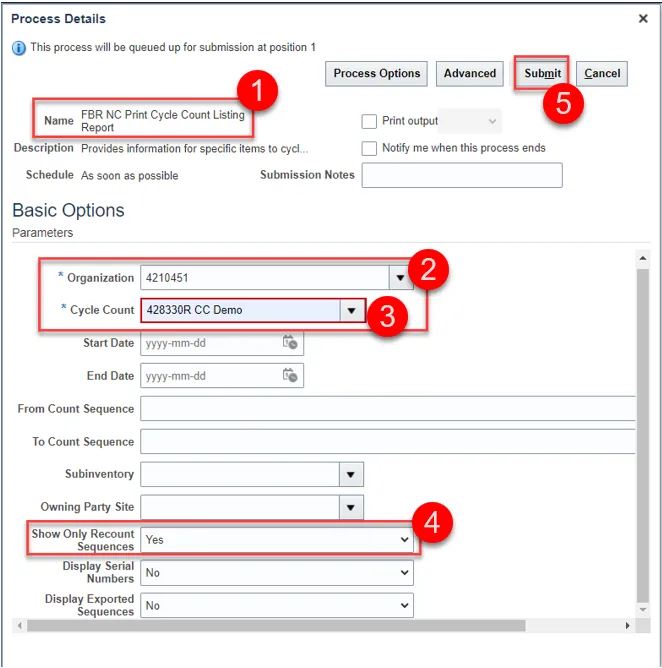Image resolution: width=662 pixels, height=668 pixels.
Task: Click the vertical scrollbar up arrow
Action: 643,258
